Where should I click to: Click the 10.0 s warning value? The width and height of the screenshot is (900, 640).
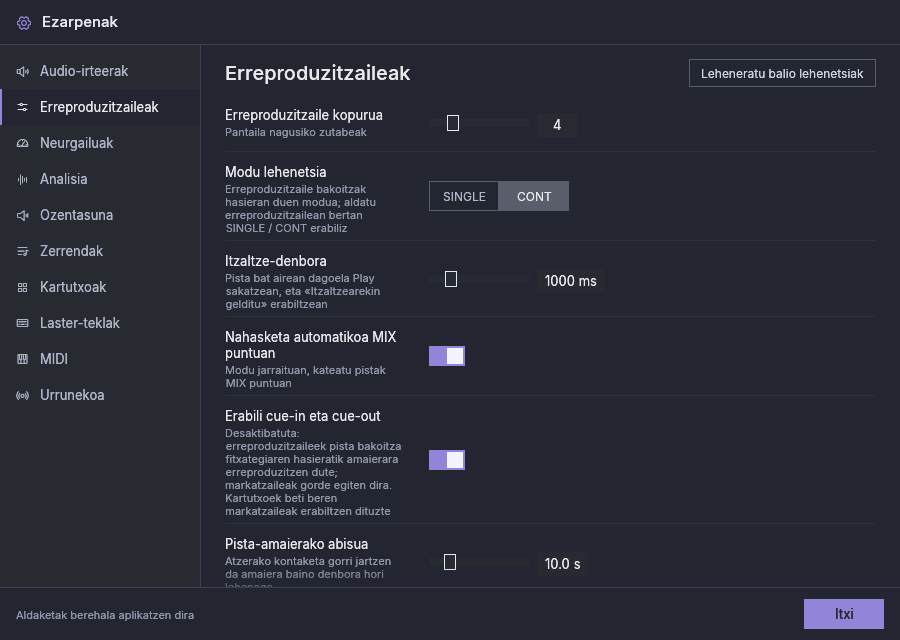(x=562, y=564)
